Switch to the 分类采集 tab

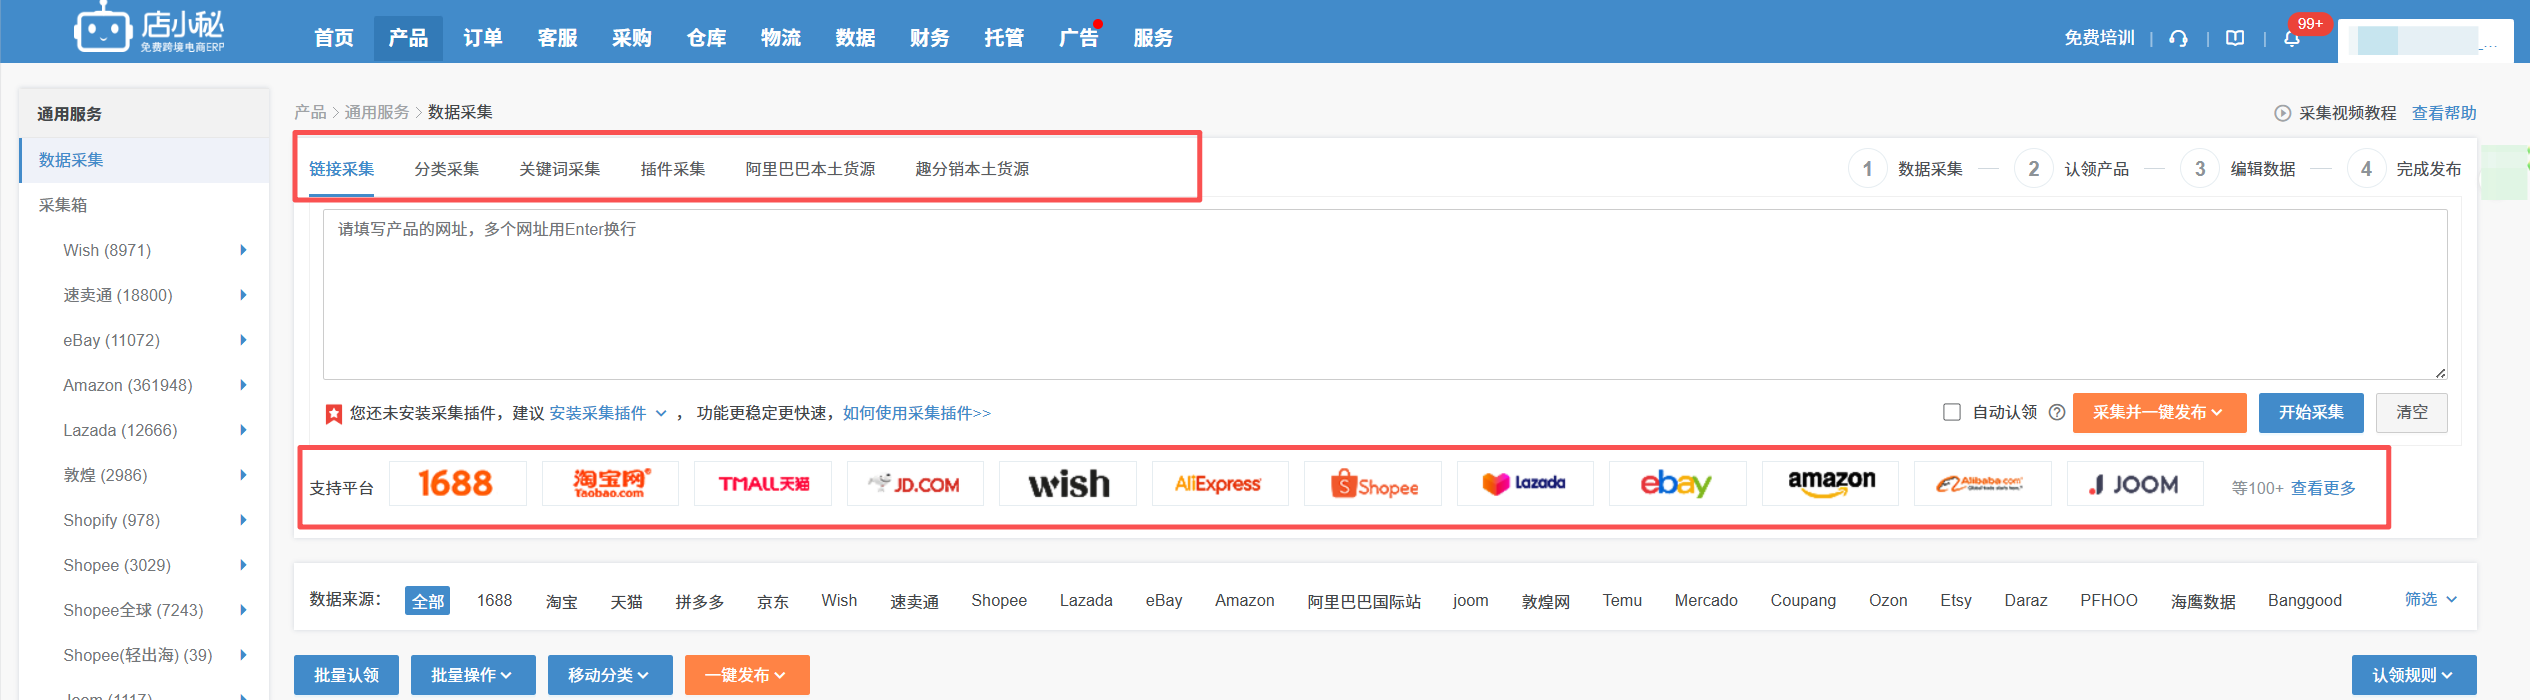point(446,169)
